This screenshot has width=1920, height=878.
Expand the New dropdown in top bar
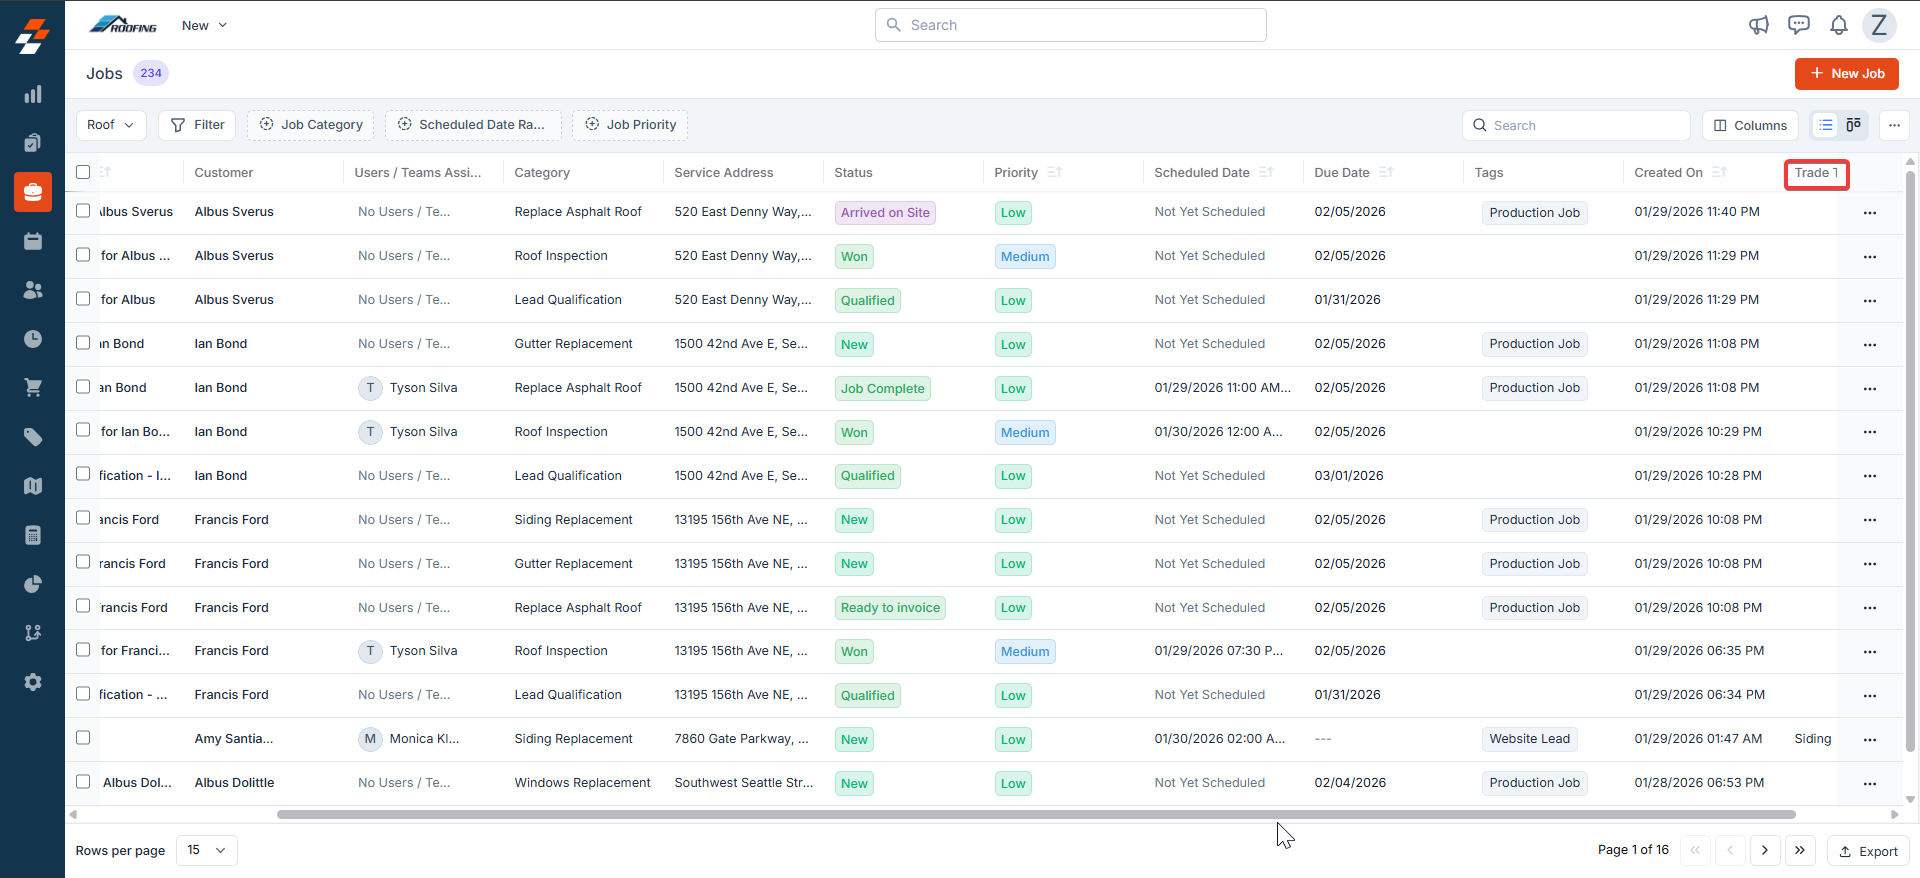click(204, 25)
